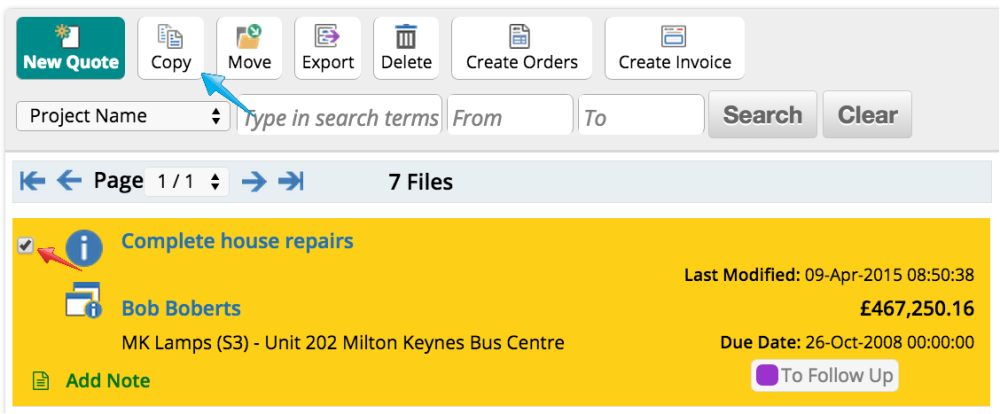Jump to the last page arrow

pos(291,182)
